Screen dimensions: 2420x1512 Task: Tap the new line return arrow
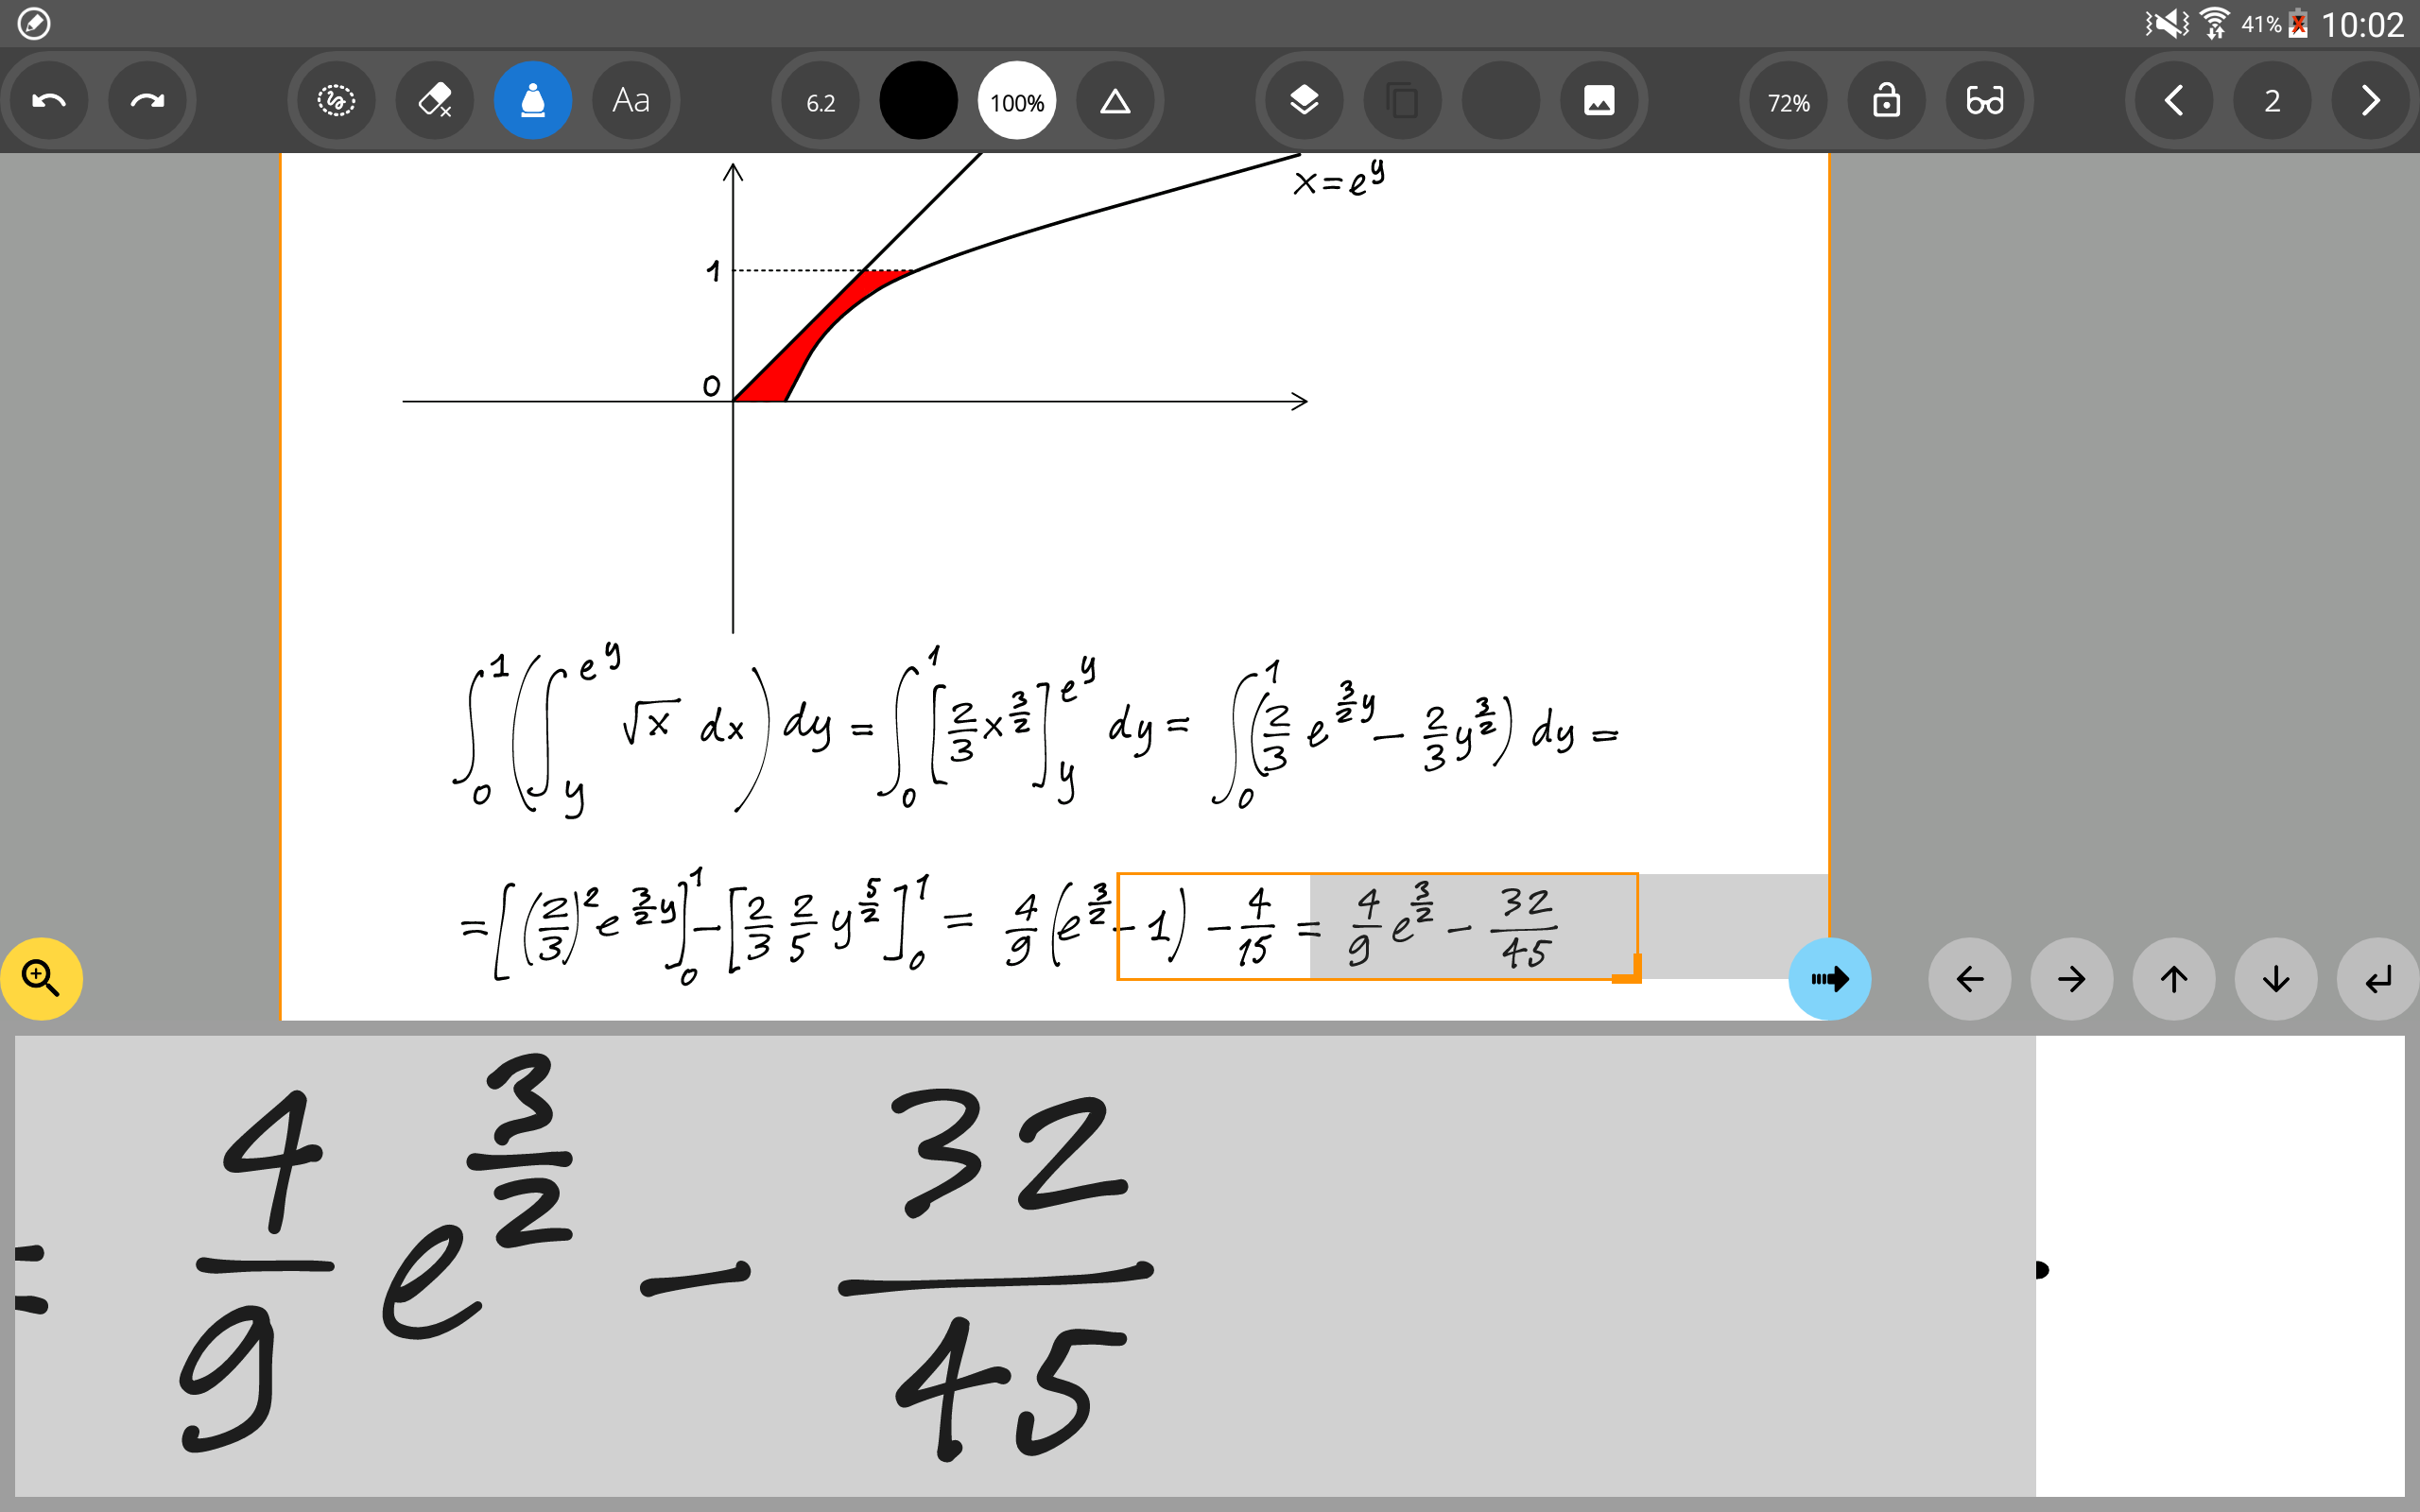(2378, 978)
